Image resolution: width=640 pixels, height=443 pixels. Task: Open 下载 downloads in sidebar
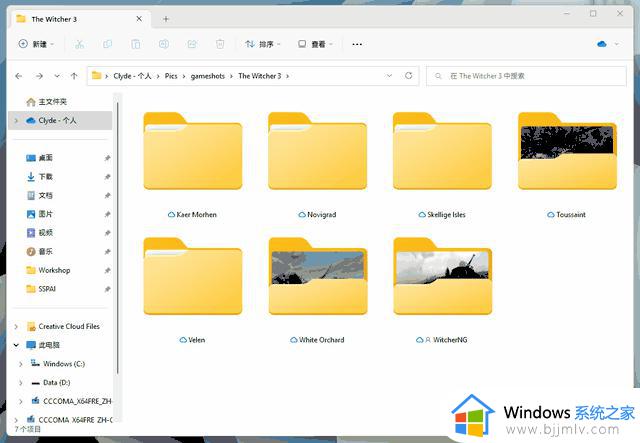[x=45, y=177]
